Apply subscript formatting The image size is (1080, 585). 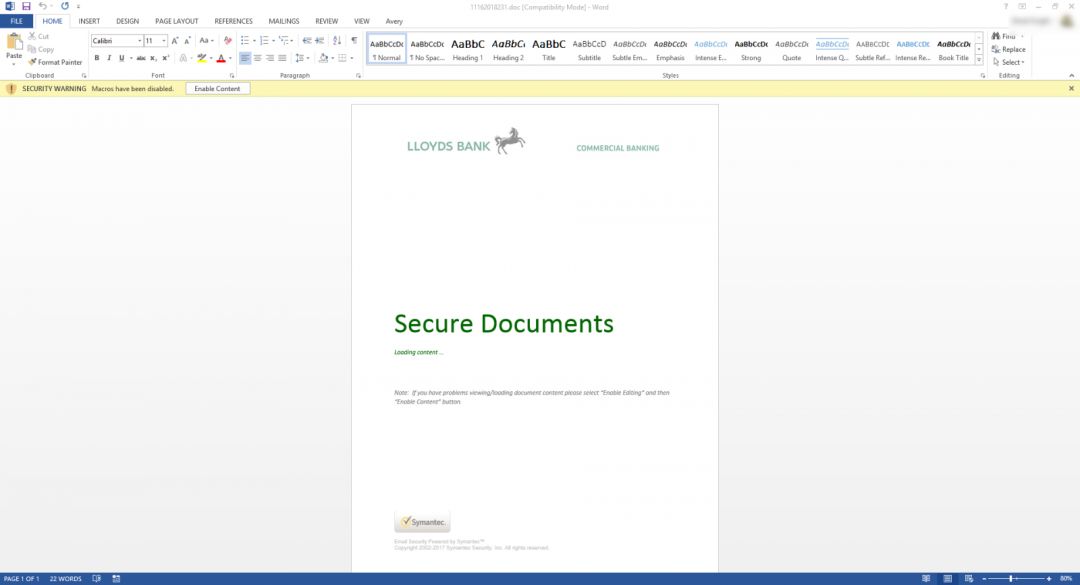point(154,58)
